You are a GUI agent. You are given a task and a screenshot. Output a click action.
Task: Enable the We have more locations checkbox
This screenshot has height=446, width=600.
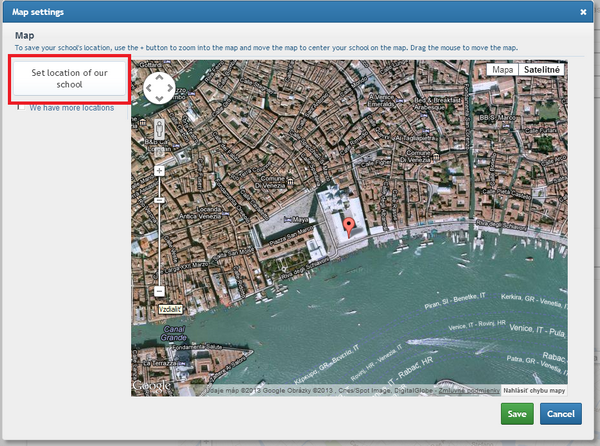22,108
